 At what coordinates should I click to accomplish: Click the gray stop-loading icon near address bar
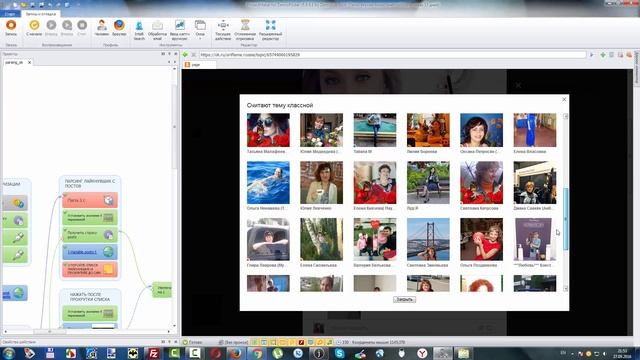click(194, 55)
